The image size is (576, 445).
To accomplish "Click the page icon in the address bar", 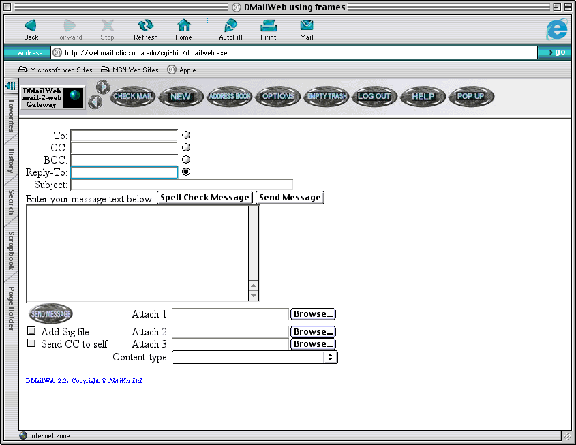I will [x=57, y=53].
